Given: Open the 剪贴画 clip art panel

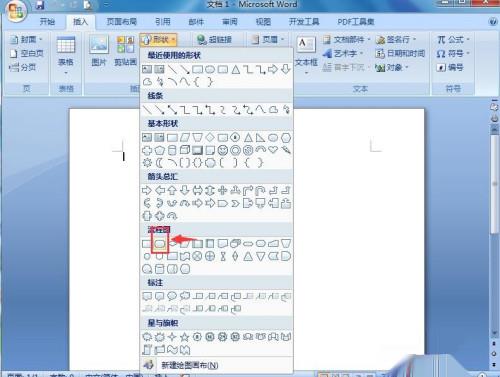Looking at the screenshot, I should tap(125, 51).
